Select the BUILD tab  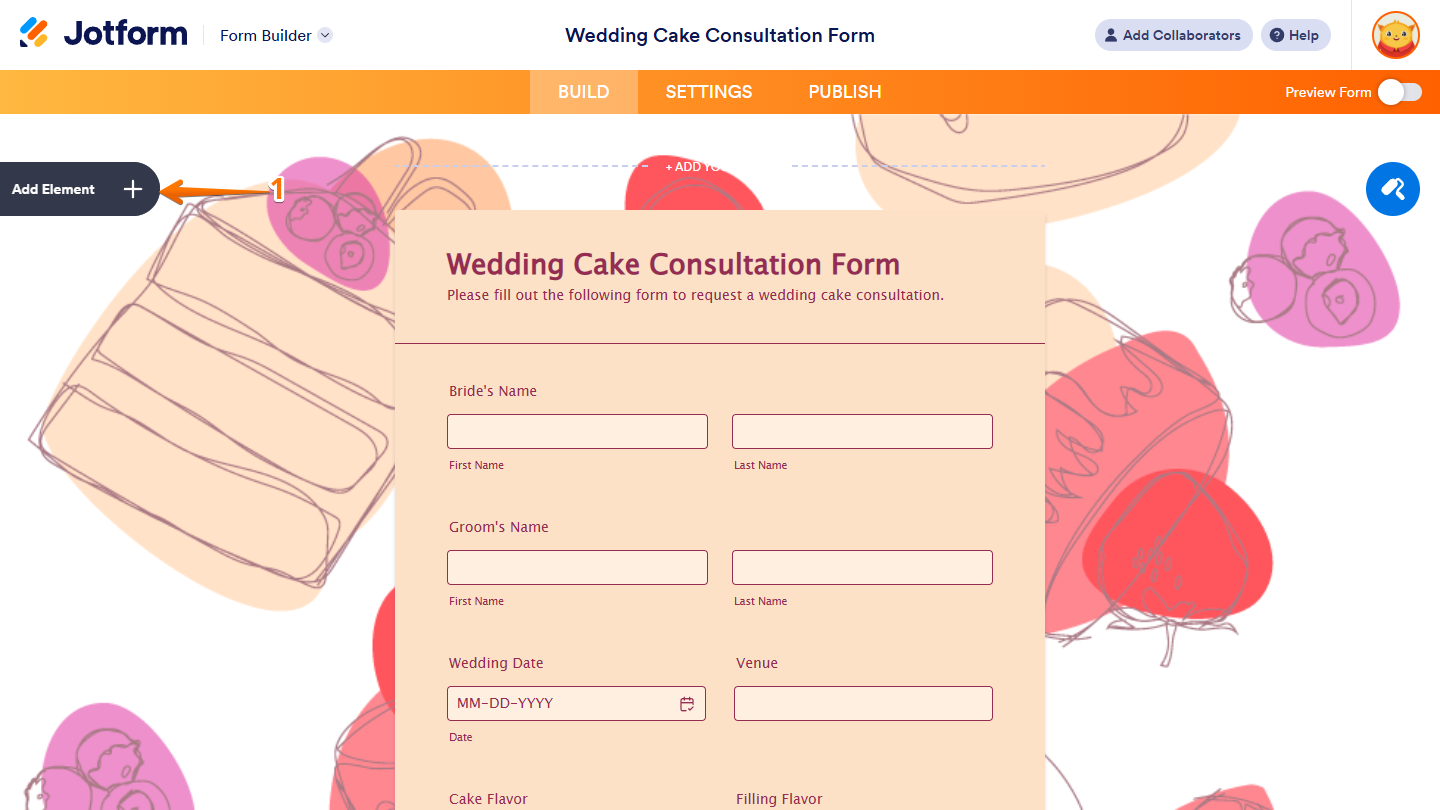pos(583,91)
